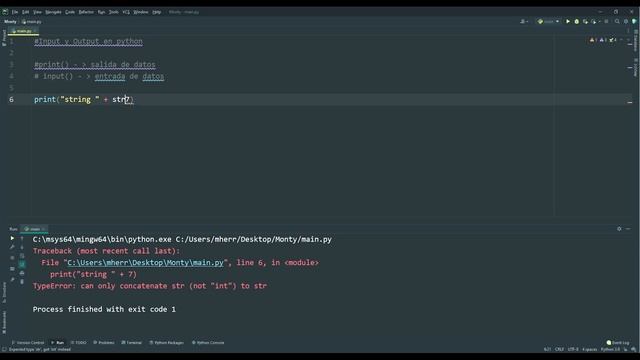This screenshot has width=640, height=360.
Task: Open Run panel settings gear icon
Action: pyautogui.click(x=619, y=229)
